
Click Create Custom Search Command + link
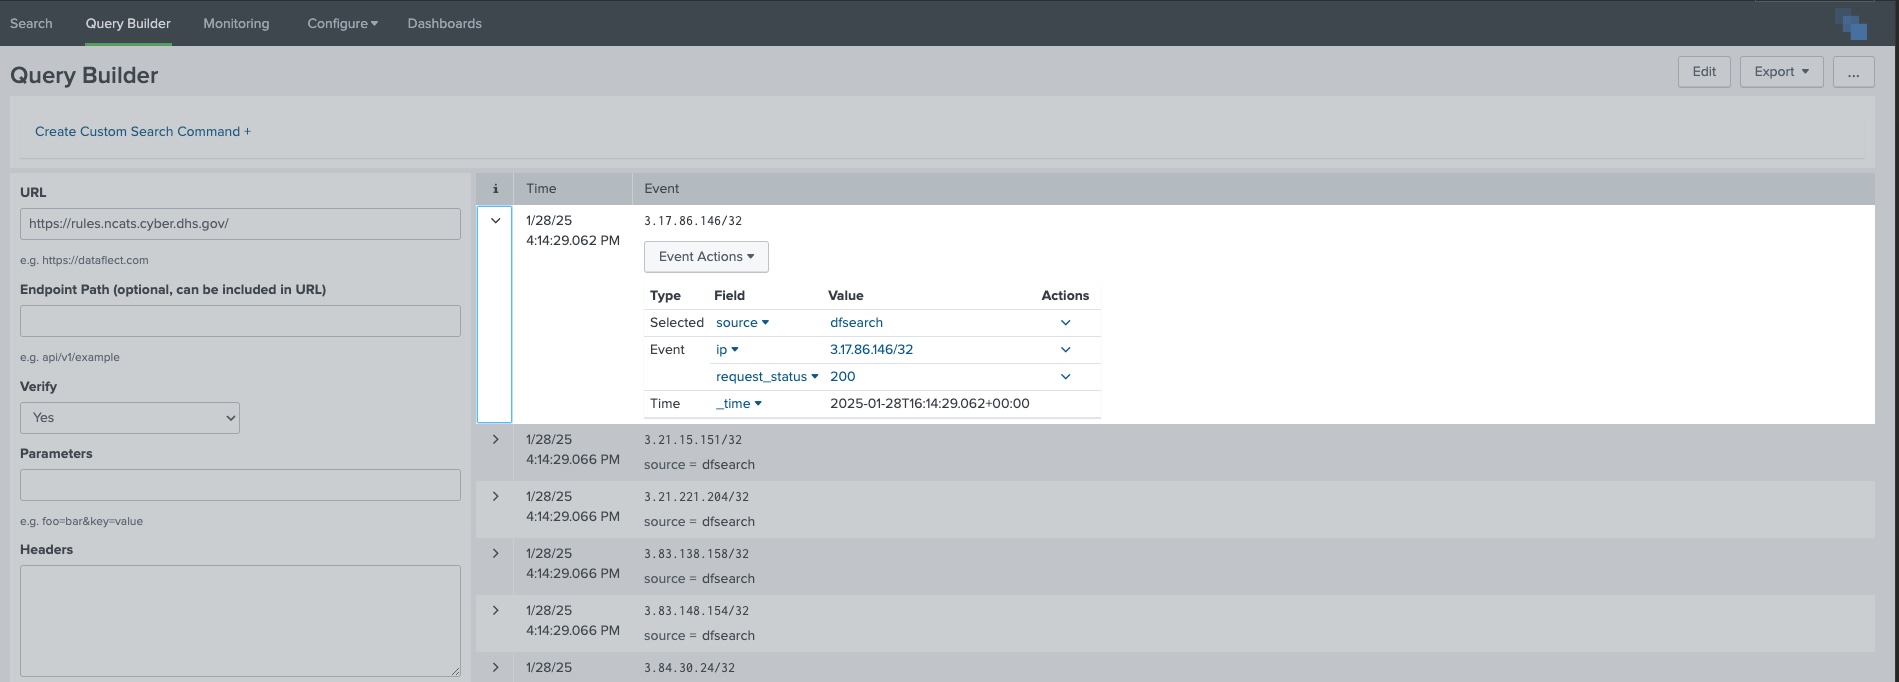click(x=143, y=131)
